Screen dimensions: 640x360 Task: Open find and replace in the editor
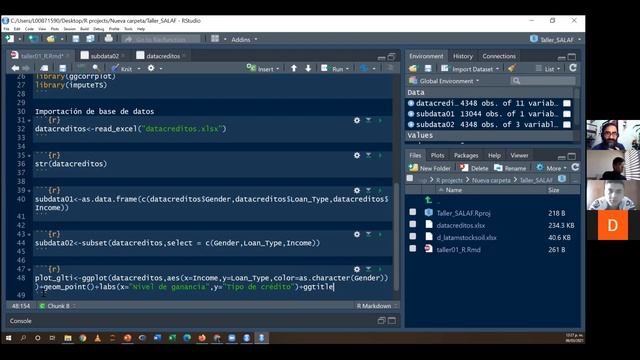(96, 68)
